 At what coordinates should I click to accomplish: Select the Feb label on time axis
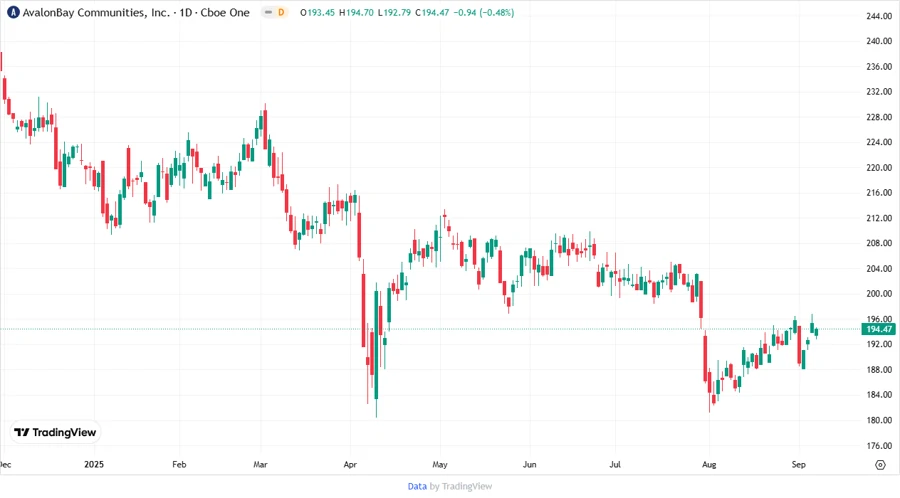point(179,464)
